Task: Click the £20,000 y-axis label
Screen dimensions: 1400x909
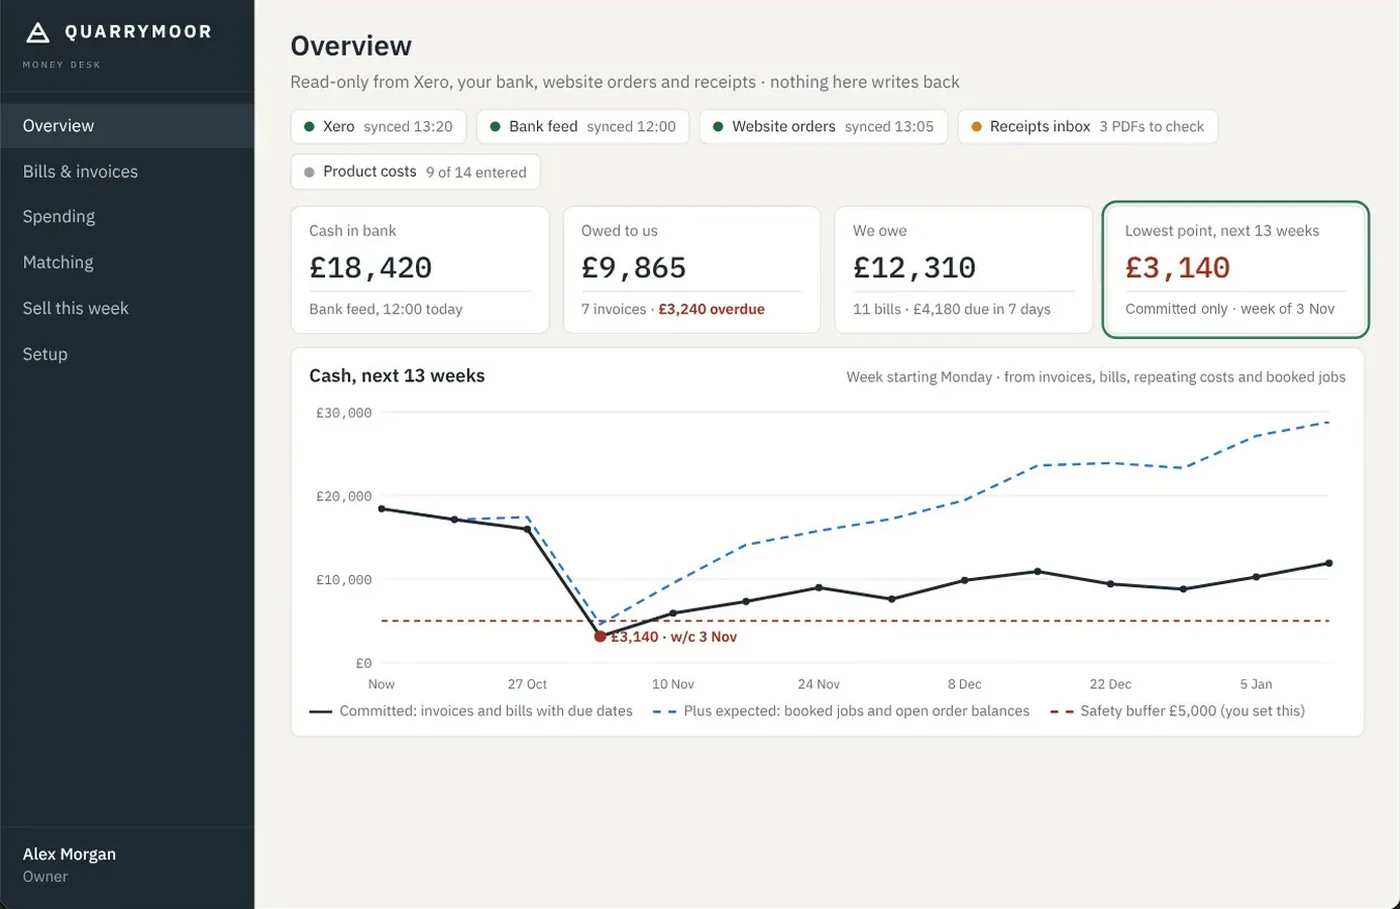Action: (344, 496)
